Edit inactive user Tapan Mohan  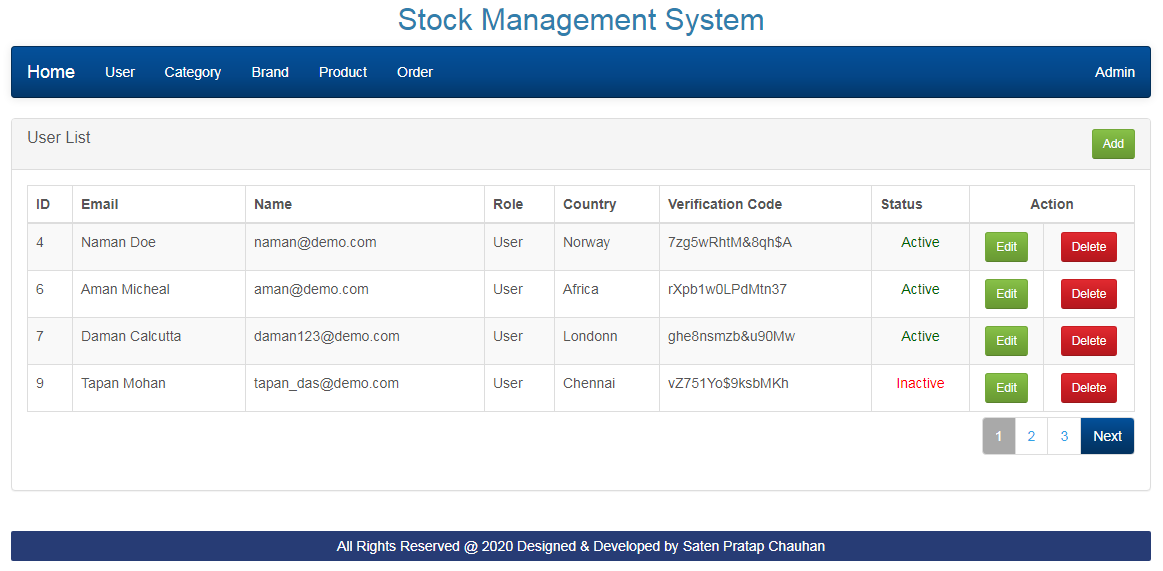point(1006,388)
